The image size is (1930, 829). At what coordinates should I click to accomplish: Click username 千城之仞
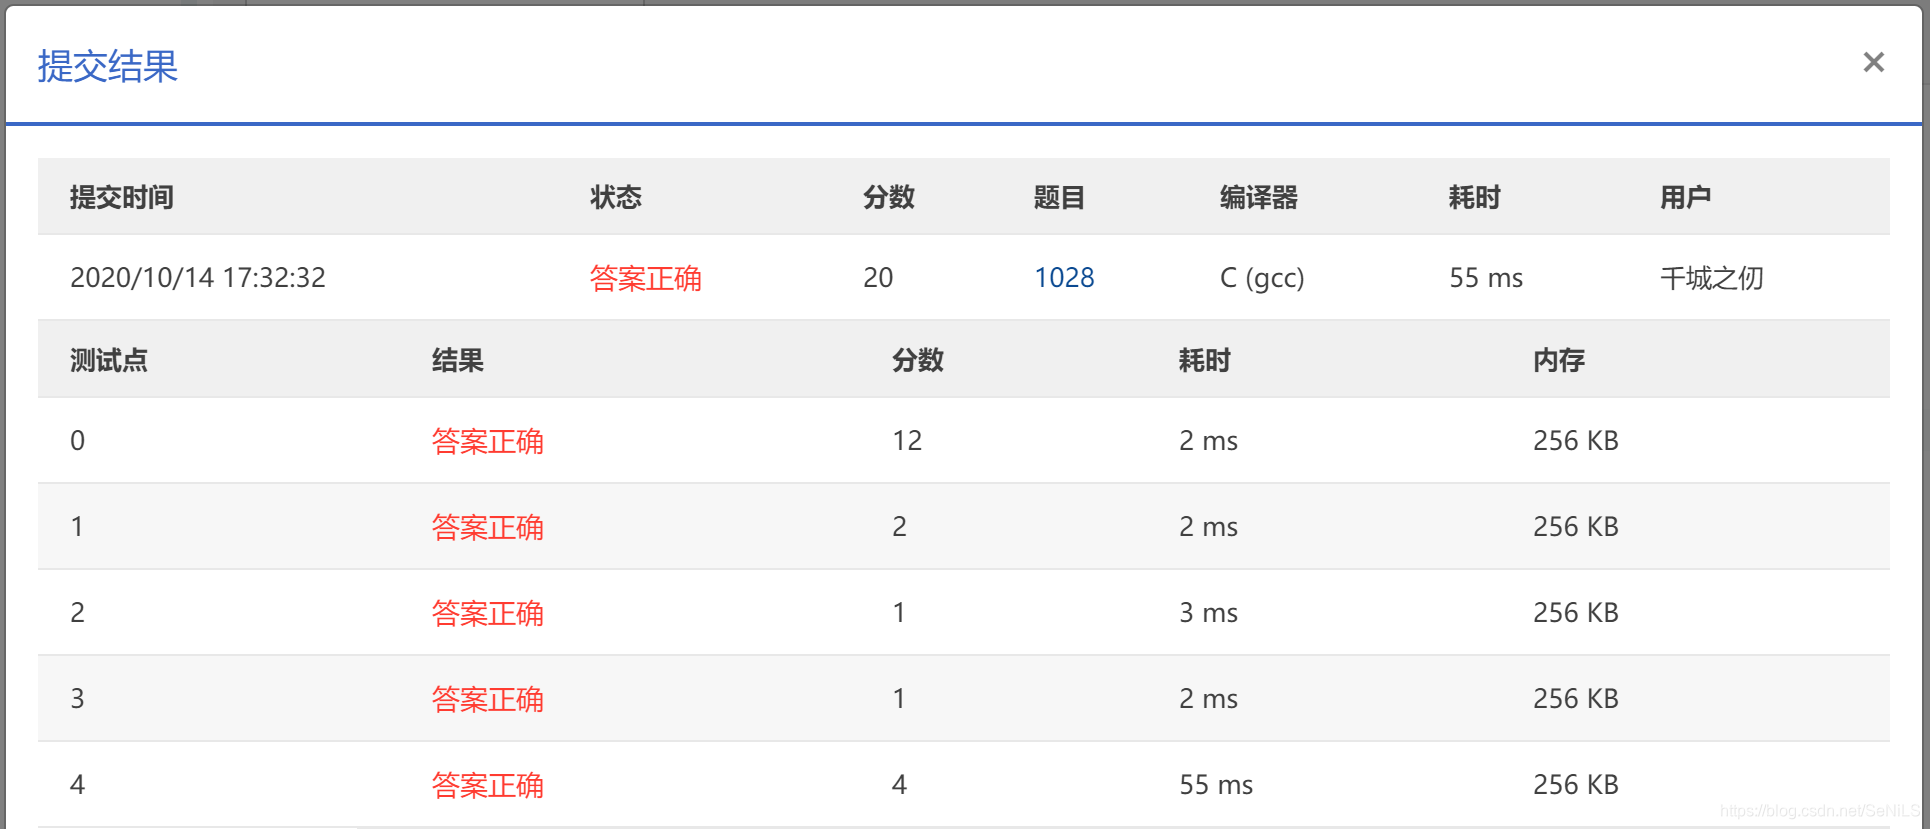1711,278
